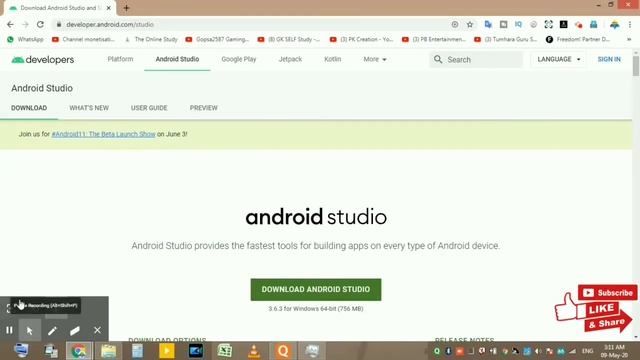Click the computer icon on taskbar
The width and height of the screenshot is (640, 360).
coord(21,351)
